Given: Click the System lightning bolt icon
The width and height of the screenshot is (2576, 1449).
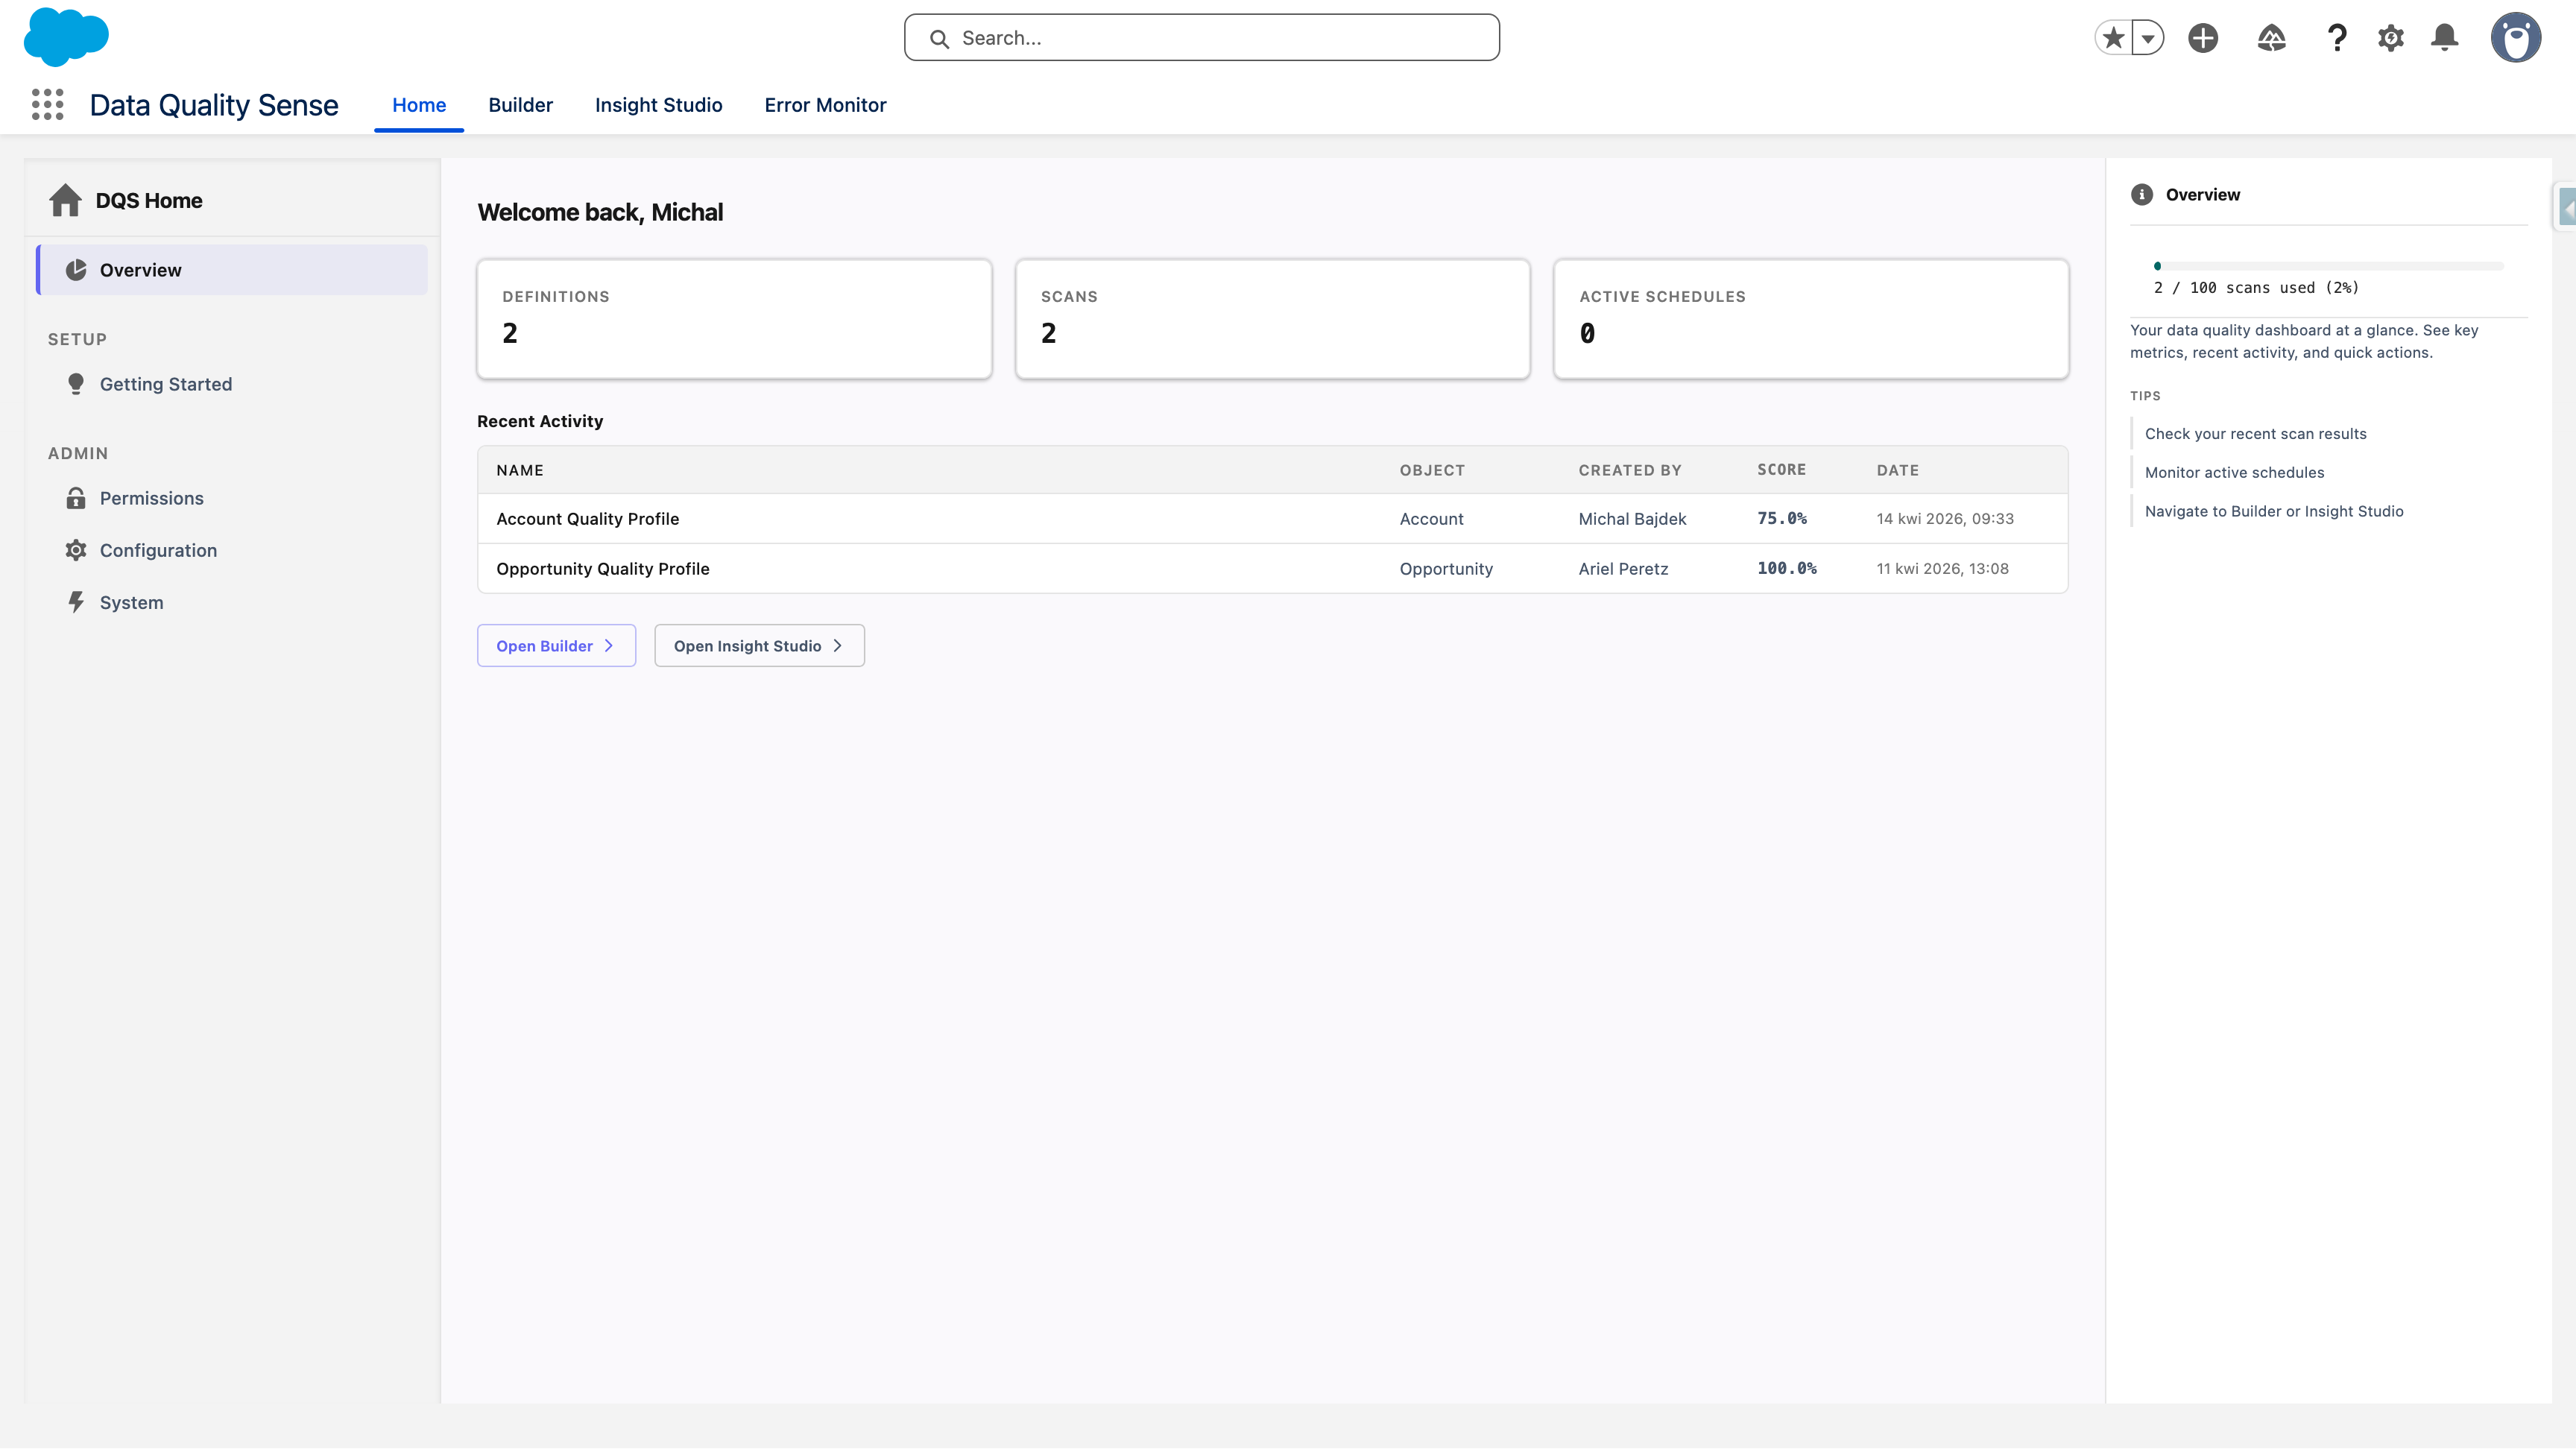Looking at the screenshot, I should 76,602.
